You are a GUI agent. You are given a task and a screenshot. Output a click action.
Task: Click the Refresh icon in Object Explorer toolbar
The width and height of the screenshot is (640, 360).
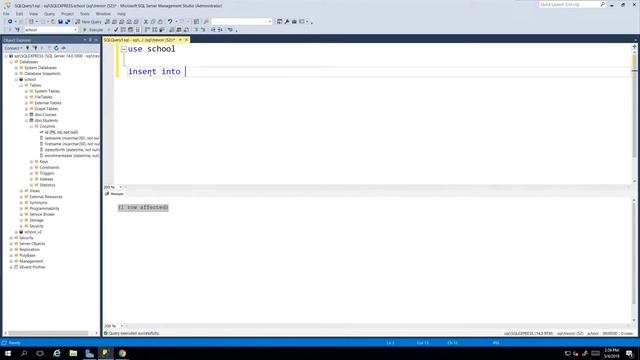(x=56, y=48)
